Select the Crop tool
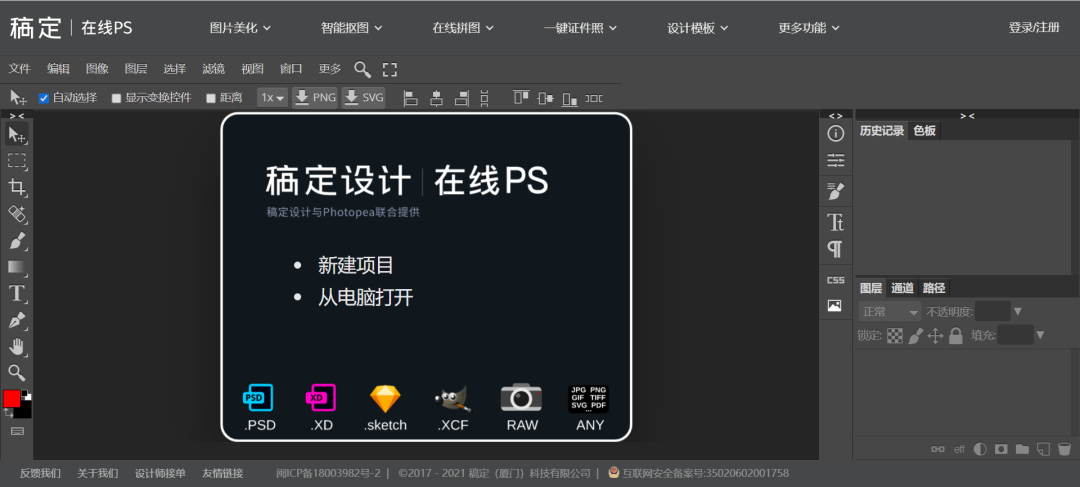Screen dimensions: 1080x487 coord(17,187)
